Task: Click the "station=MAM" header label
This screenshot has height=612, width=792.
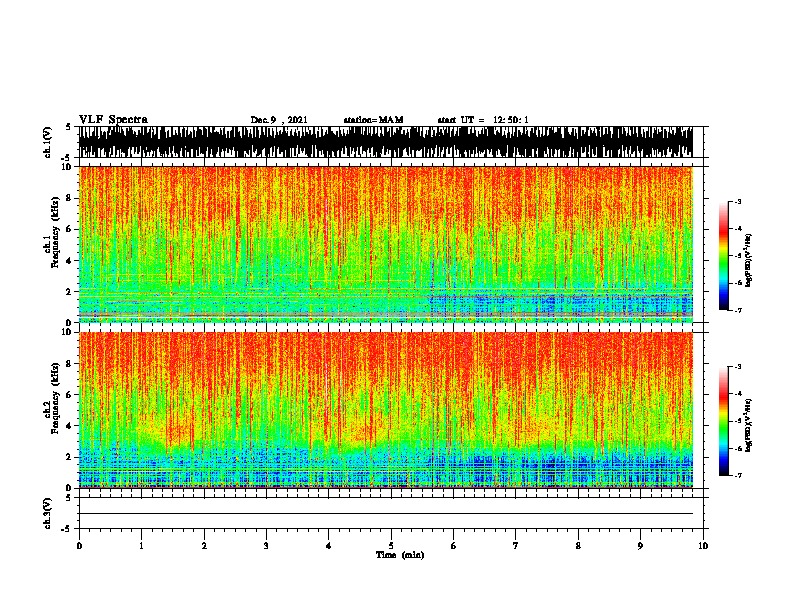Action: (373, 120)
